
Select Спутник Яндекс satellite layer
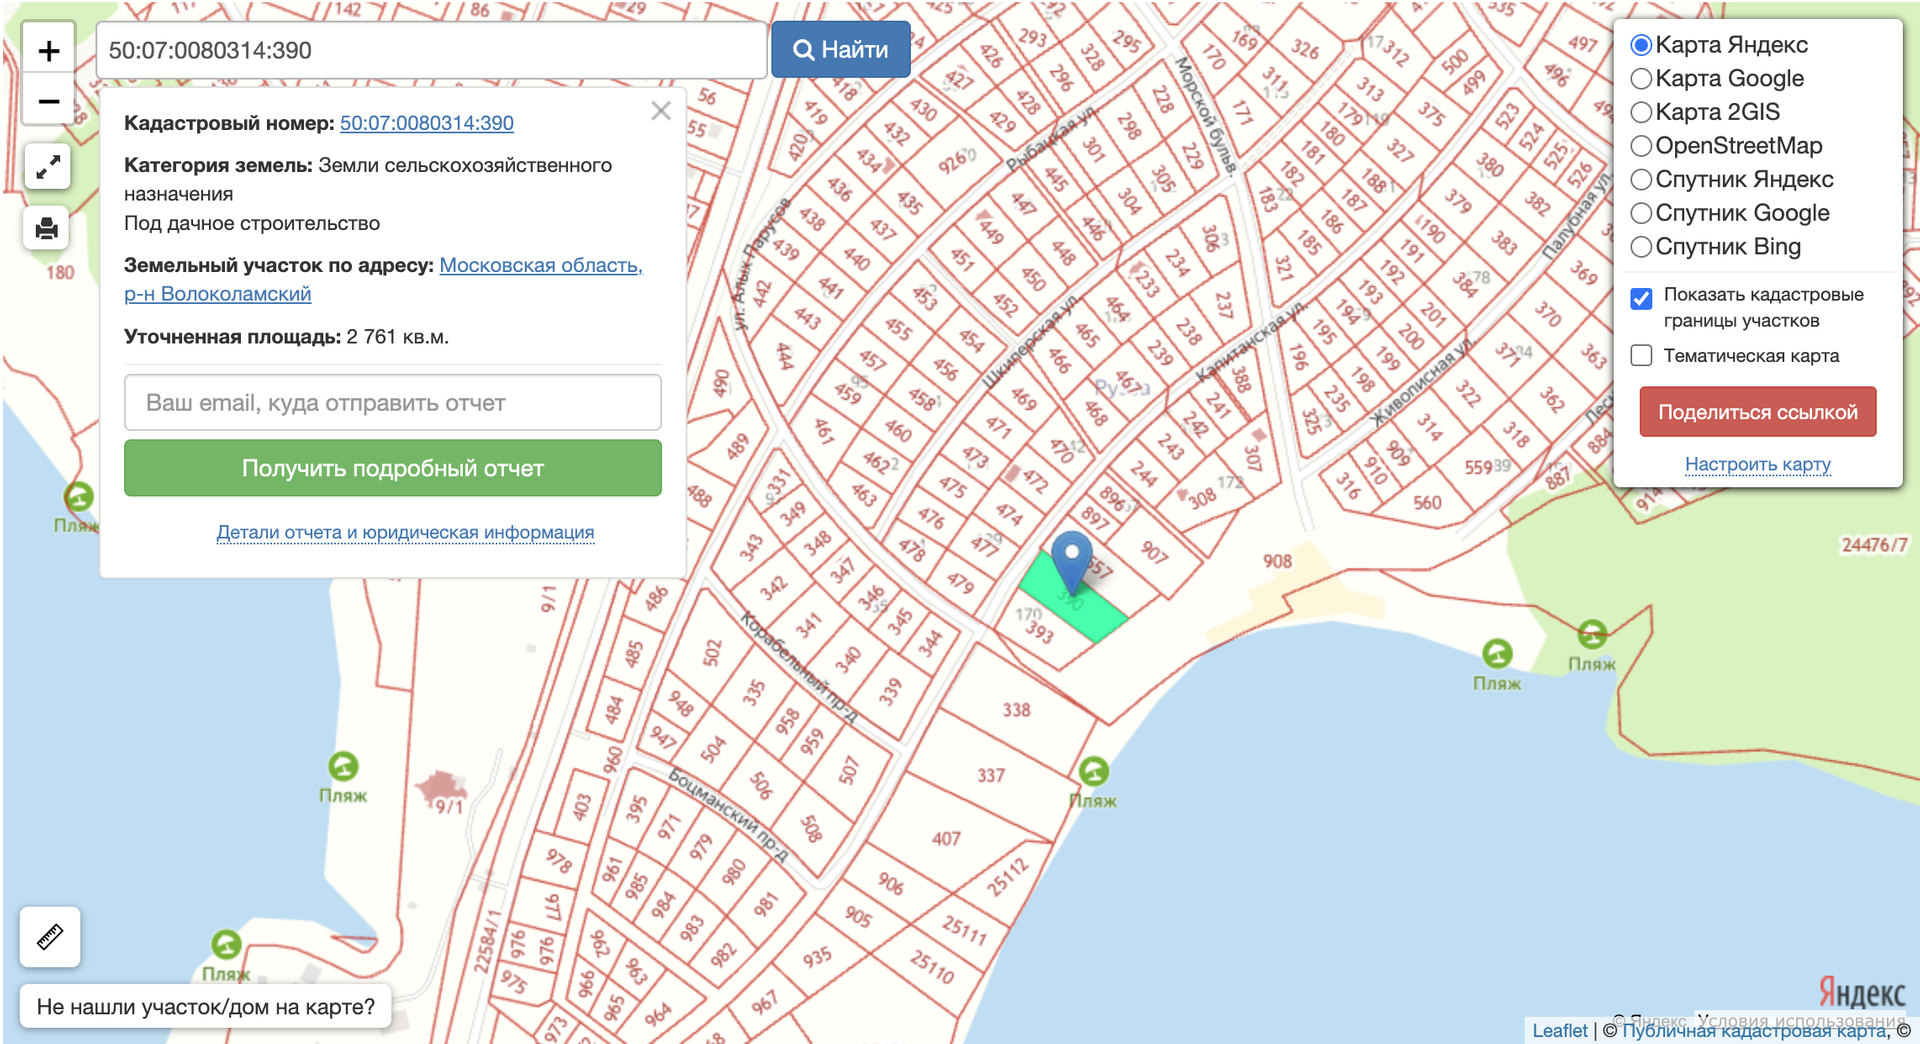tap(1641, 180)
